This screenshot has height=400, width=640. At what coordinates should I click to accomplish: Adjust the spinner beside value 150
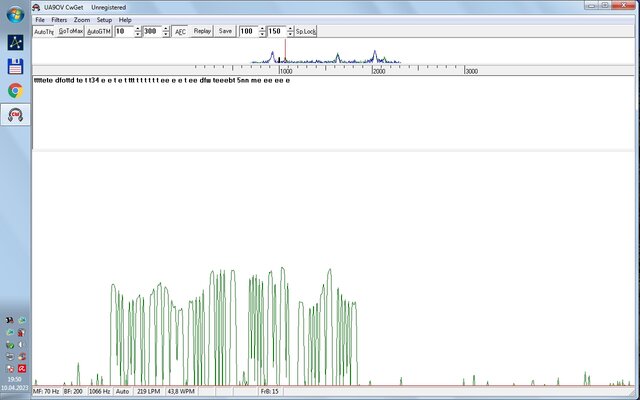(288, 31)
